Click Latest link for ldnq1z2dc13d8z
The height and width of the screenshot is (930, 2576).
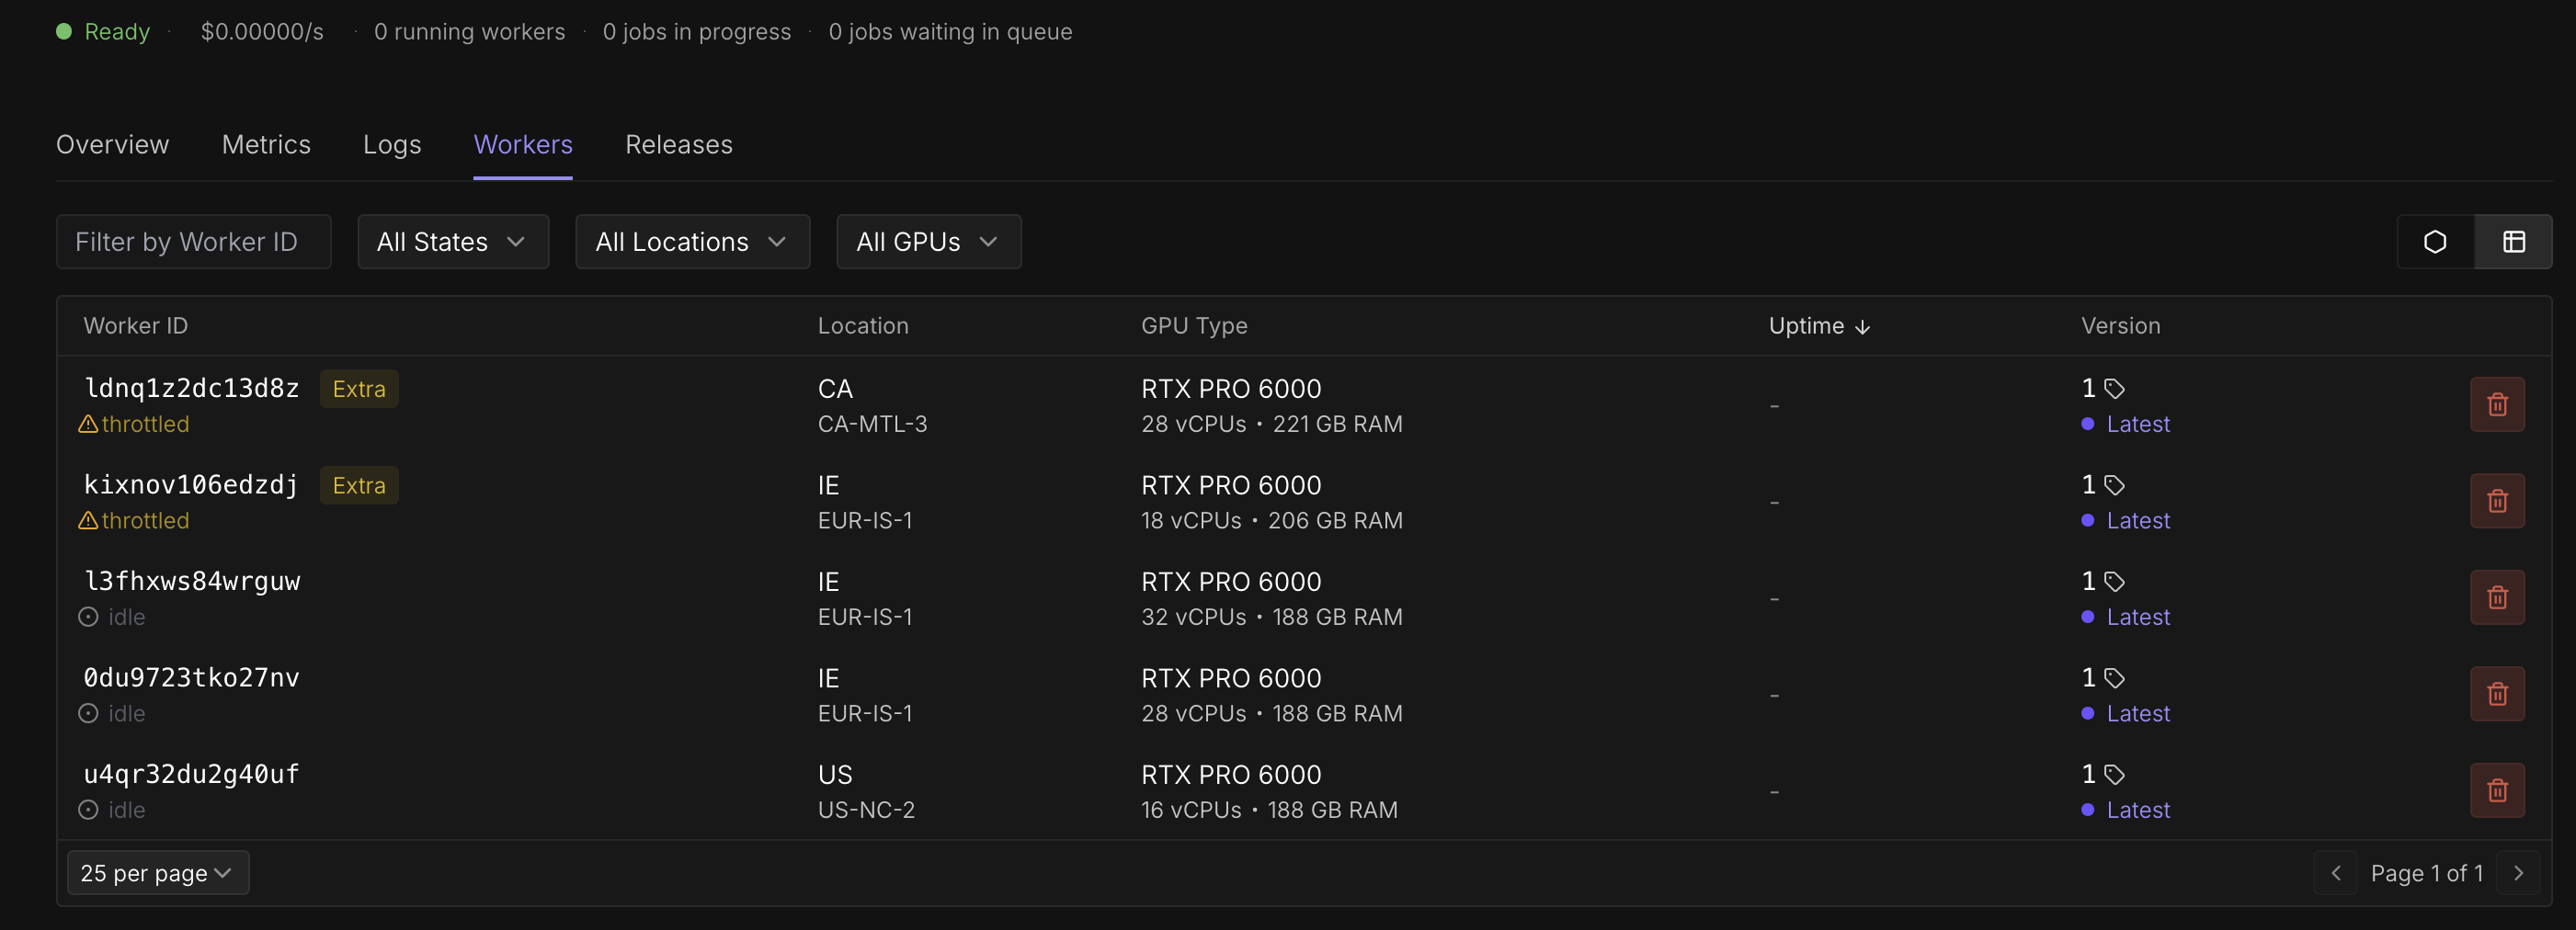point(2138,424)
